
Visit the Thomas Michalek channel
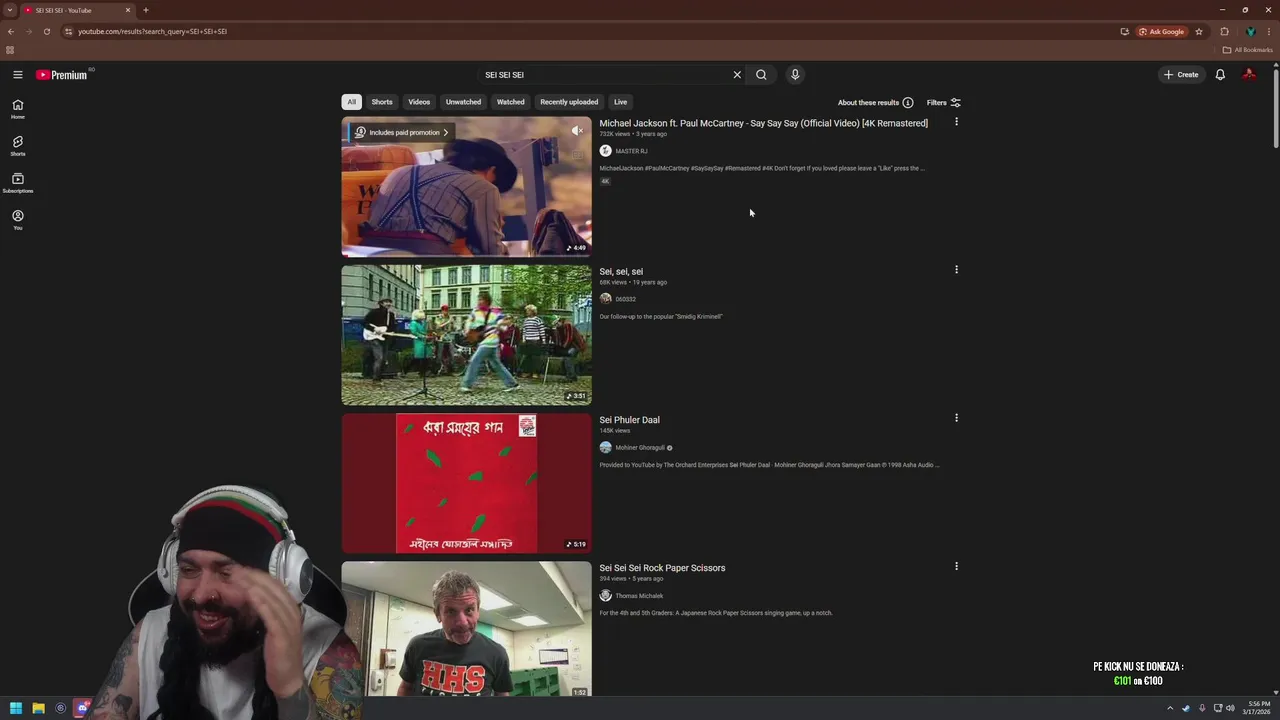[639, 596]
